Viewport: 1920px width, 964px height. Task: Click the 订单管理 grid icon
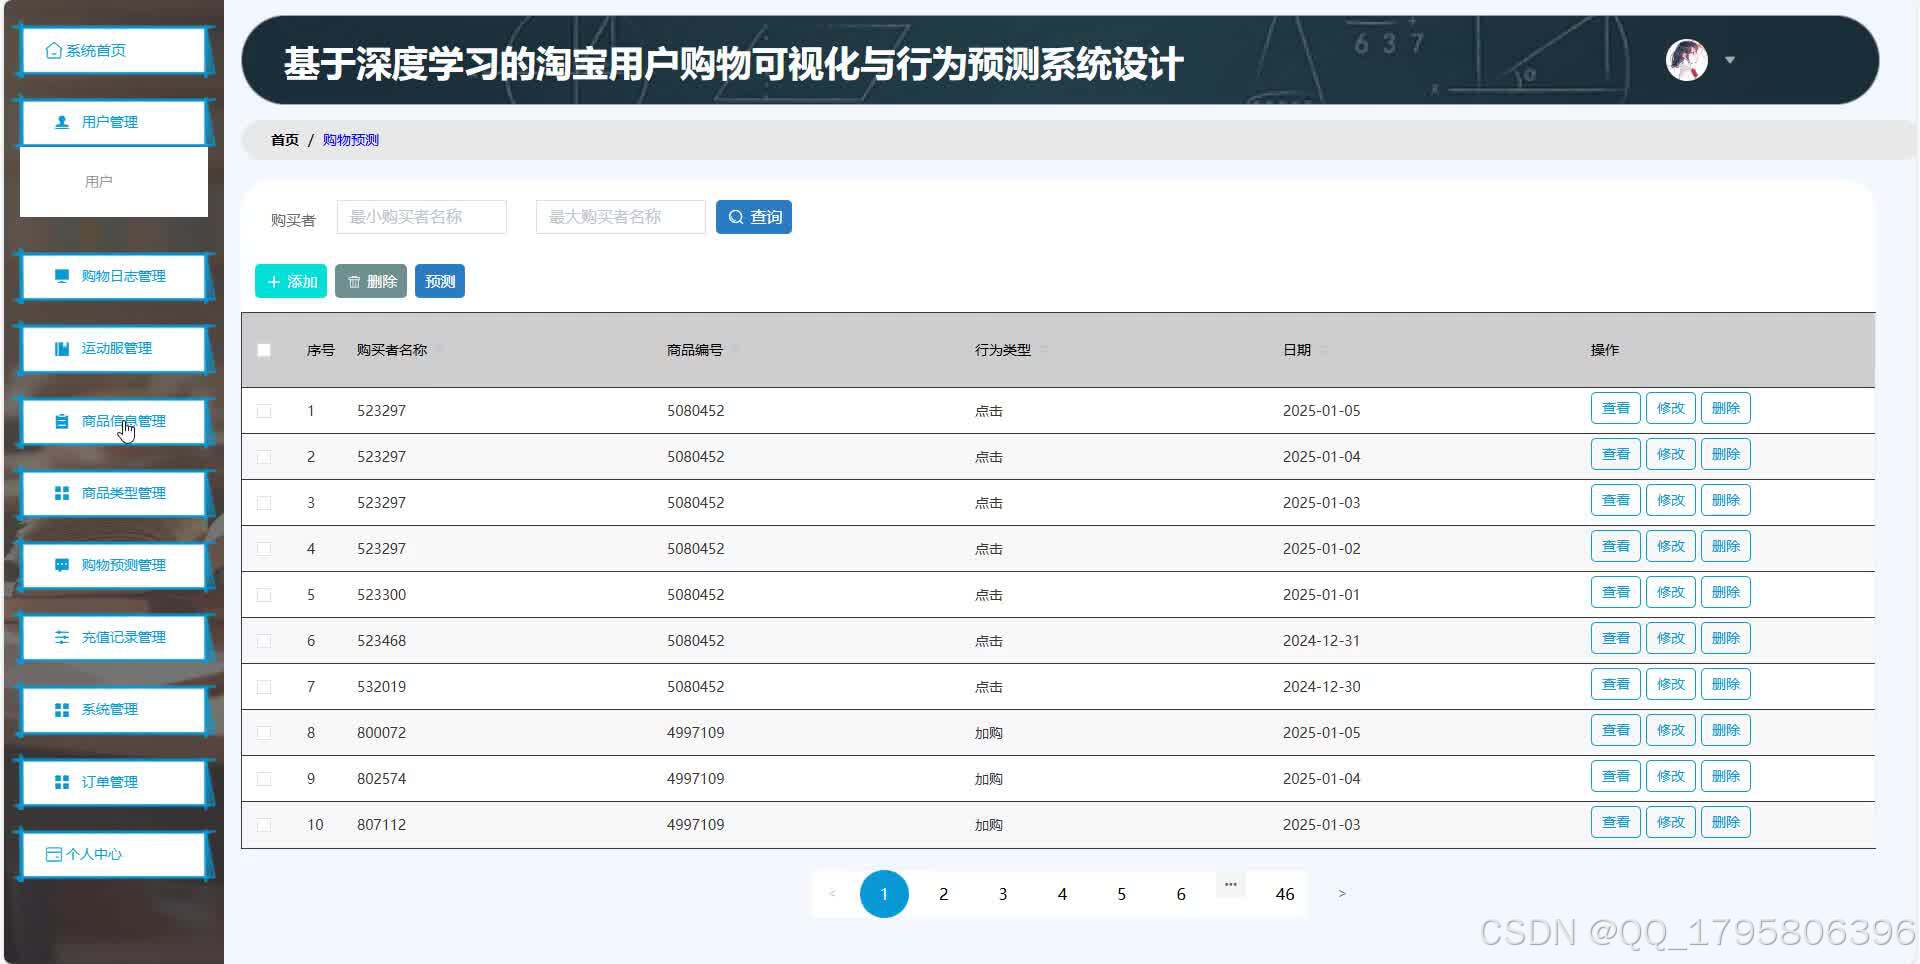[62, 782]
